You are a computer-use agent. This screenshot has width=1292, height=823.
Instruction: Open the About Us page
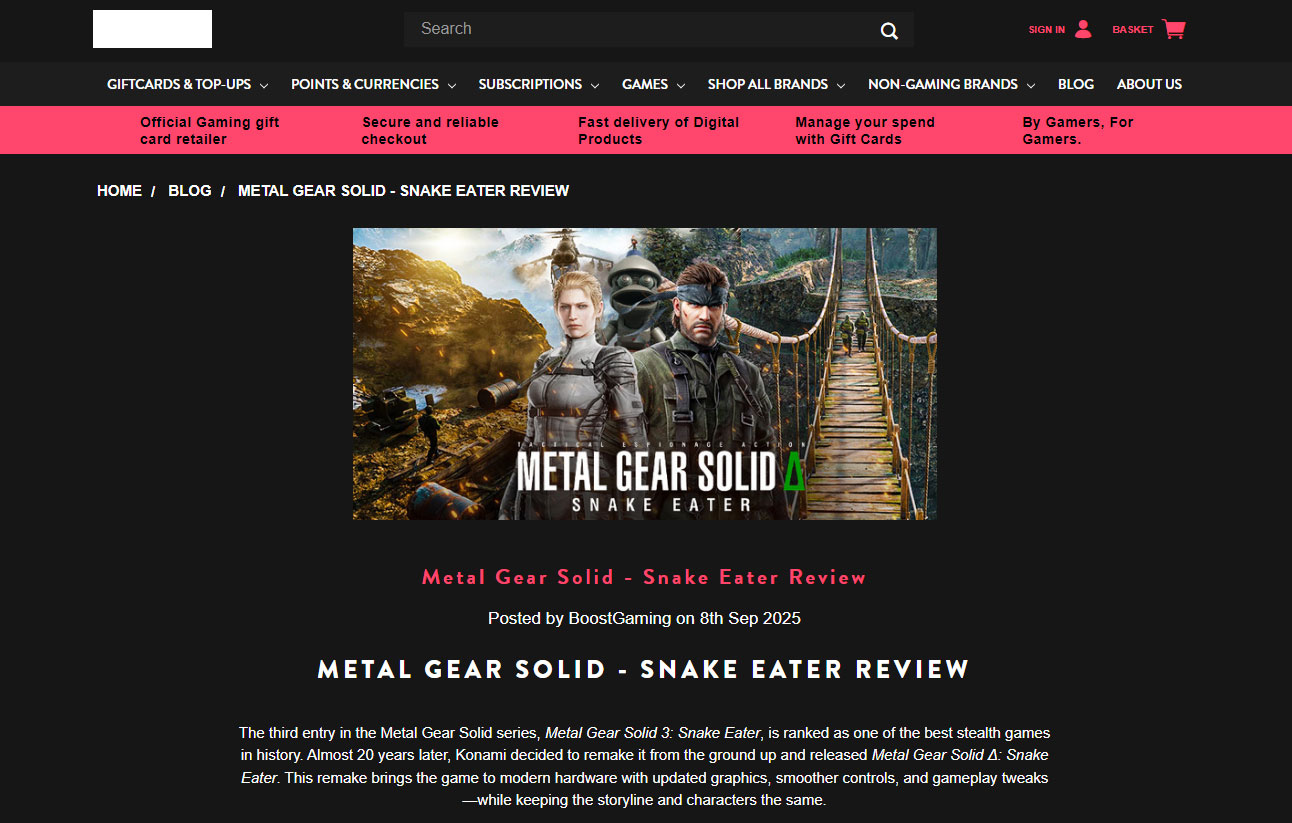click(1149, 84)
